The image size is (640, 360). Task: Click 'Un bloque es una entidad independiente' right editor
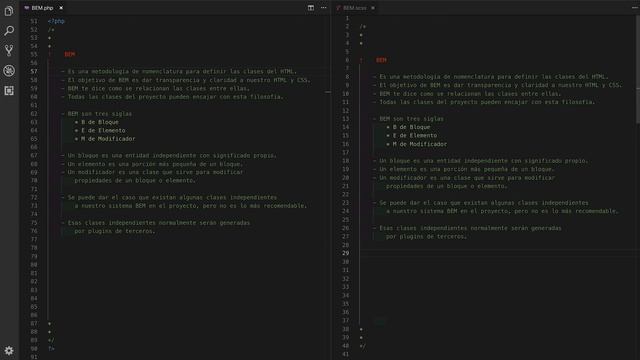(x=444, y=161)
